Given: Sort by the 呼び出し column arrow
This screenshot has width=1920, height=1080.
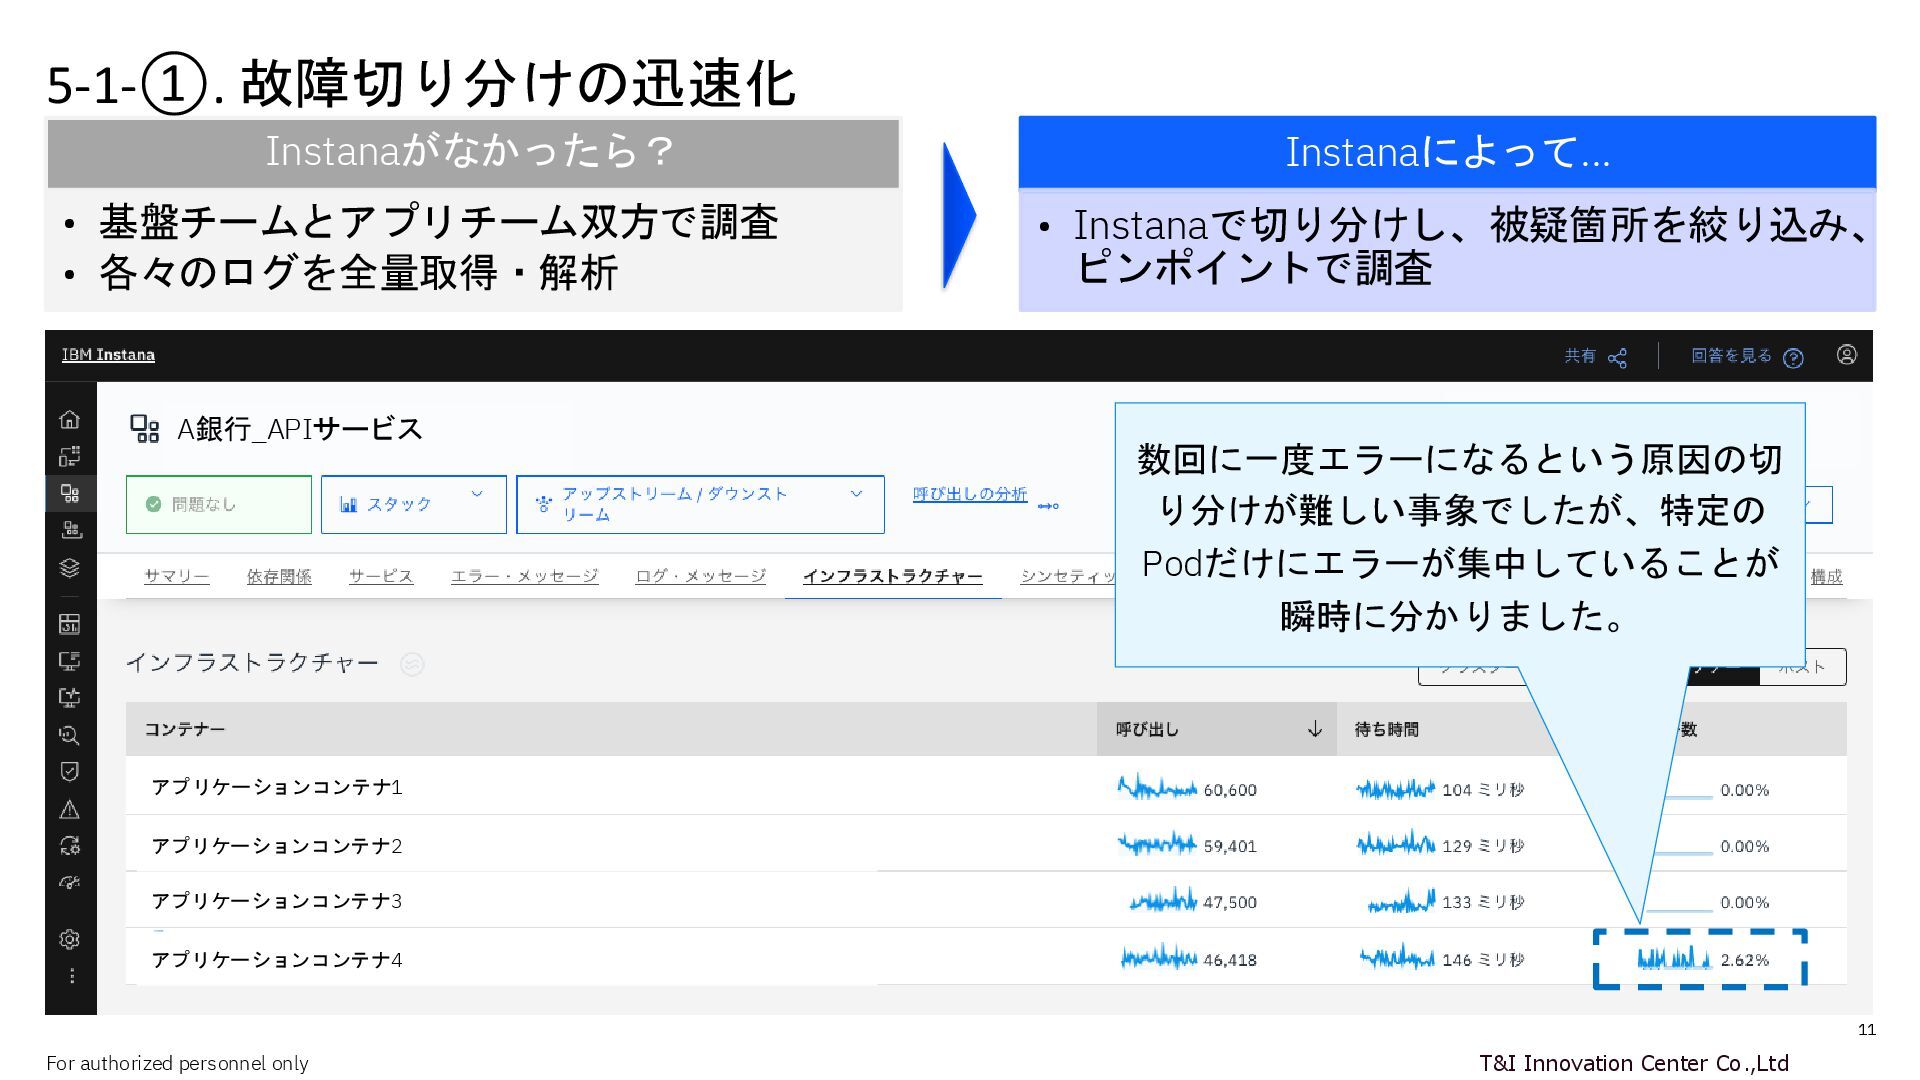Looking at the screenshot, I should point(1314,729).
